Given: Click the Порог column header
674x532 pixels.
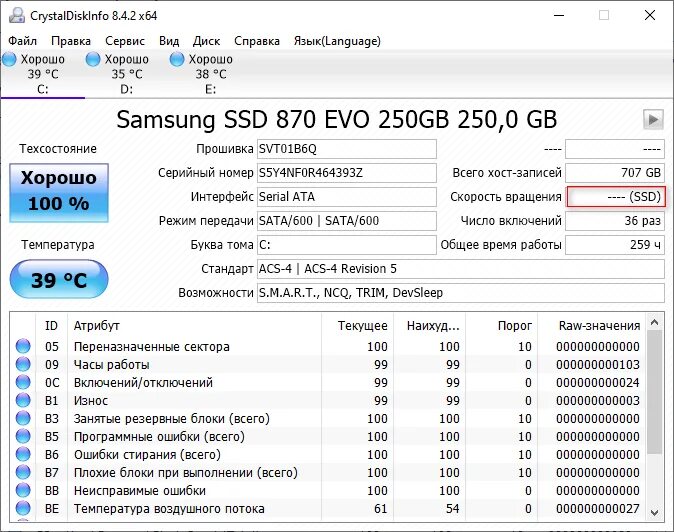Looking at the screenshot, I should [501, 326].
